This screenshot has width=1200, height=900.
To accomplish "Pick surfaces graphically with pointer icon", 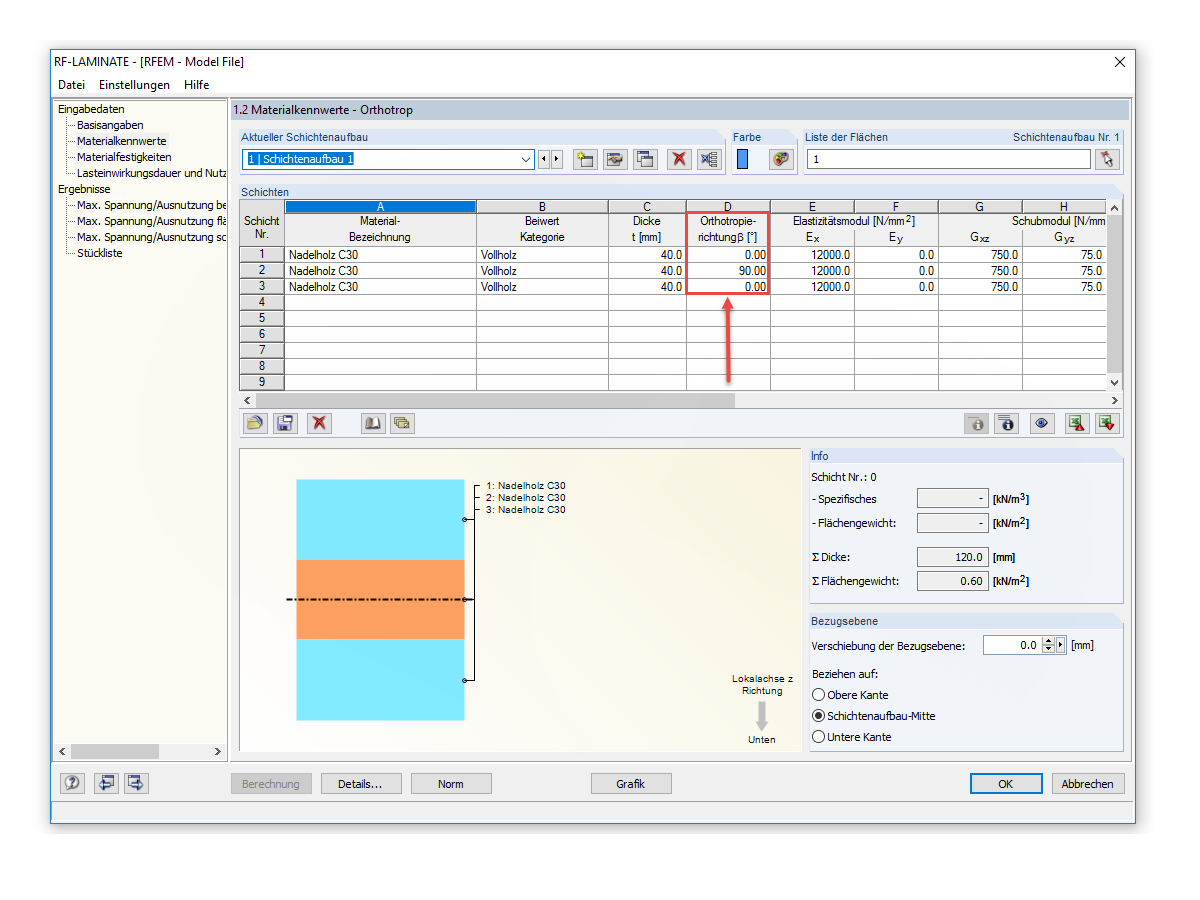I will tap(1107, 159).
